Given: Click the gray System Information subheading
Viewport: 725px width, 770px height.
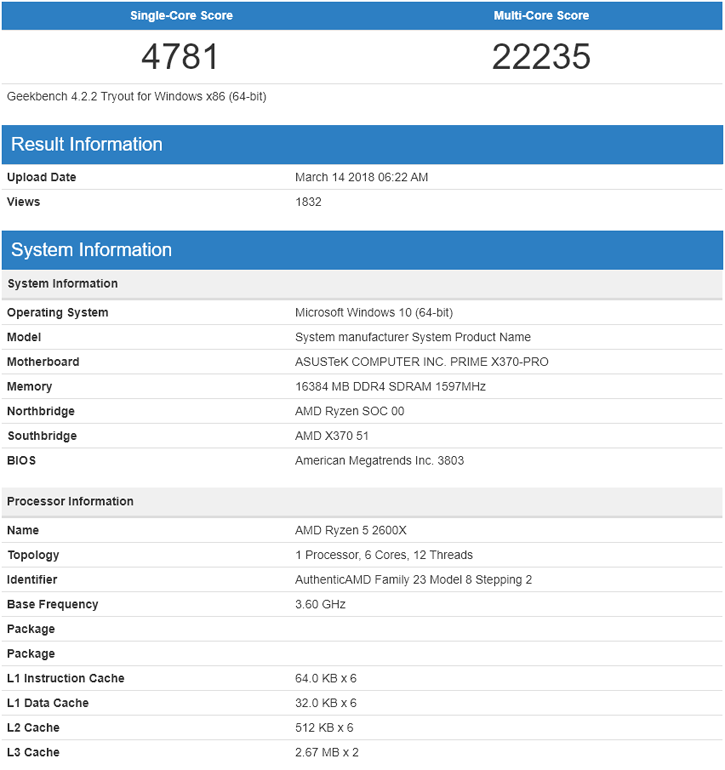Looking at the screenshot, I should point(62,283).
